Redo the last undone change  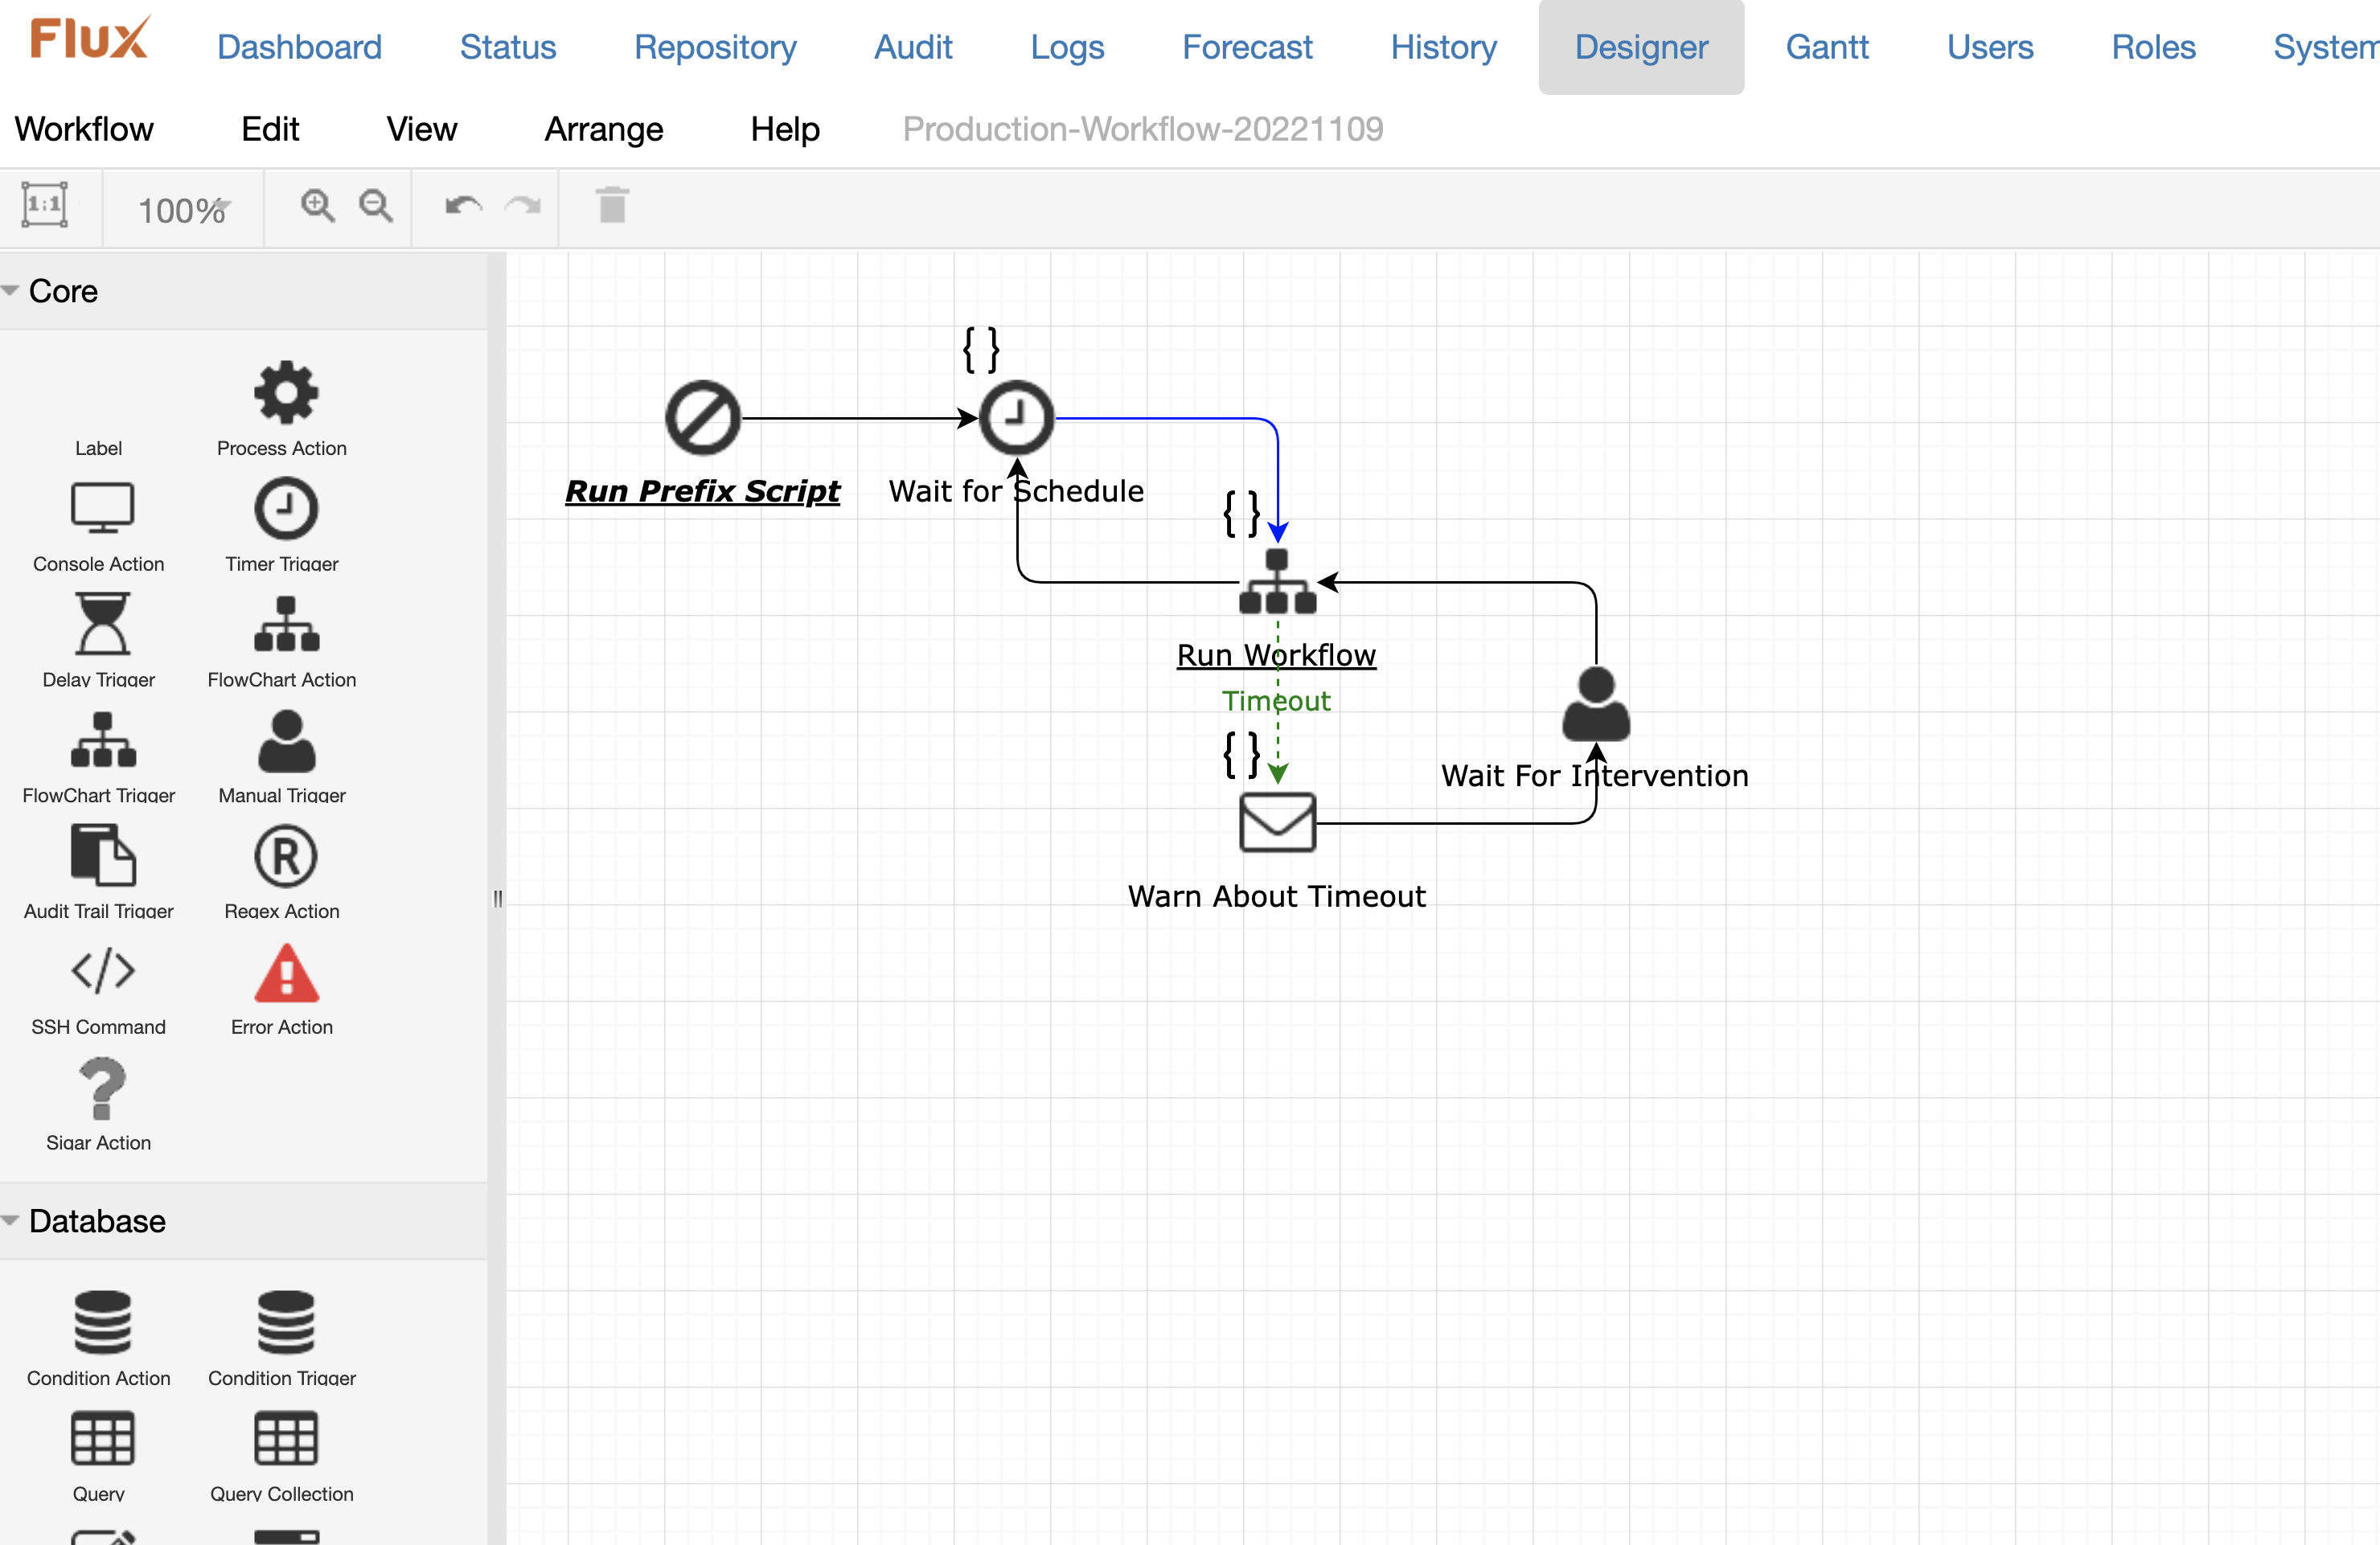[522, 206]
